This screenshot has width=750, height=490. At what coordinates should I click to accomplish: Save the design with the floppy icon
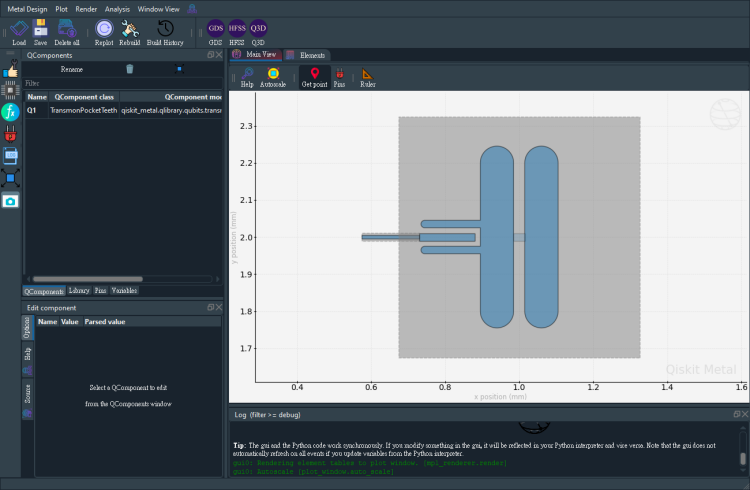coord(41,33)
